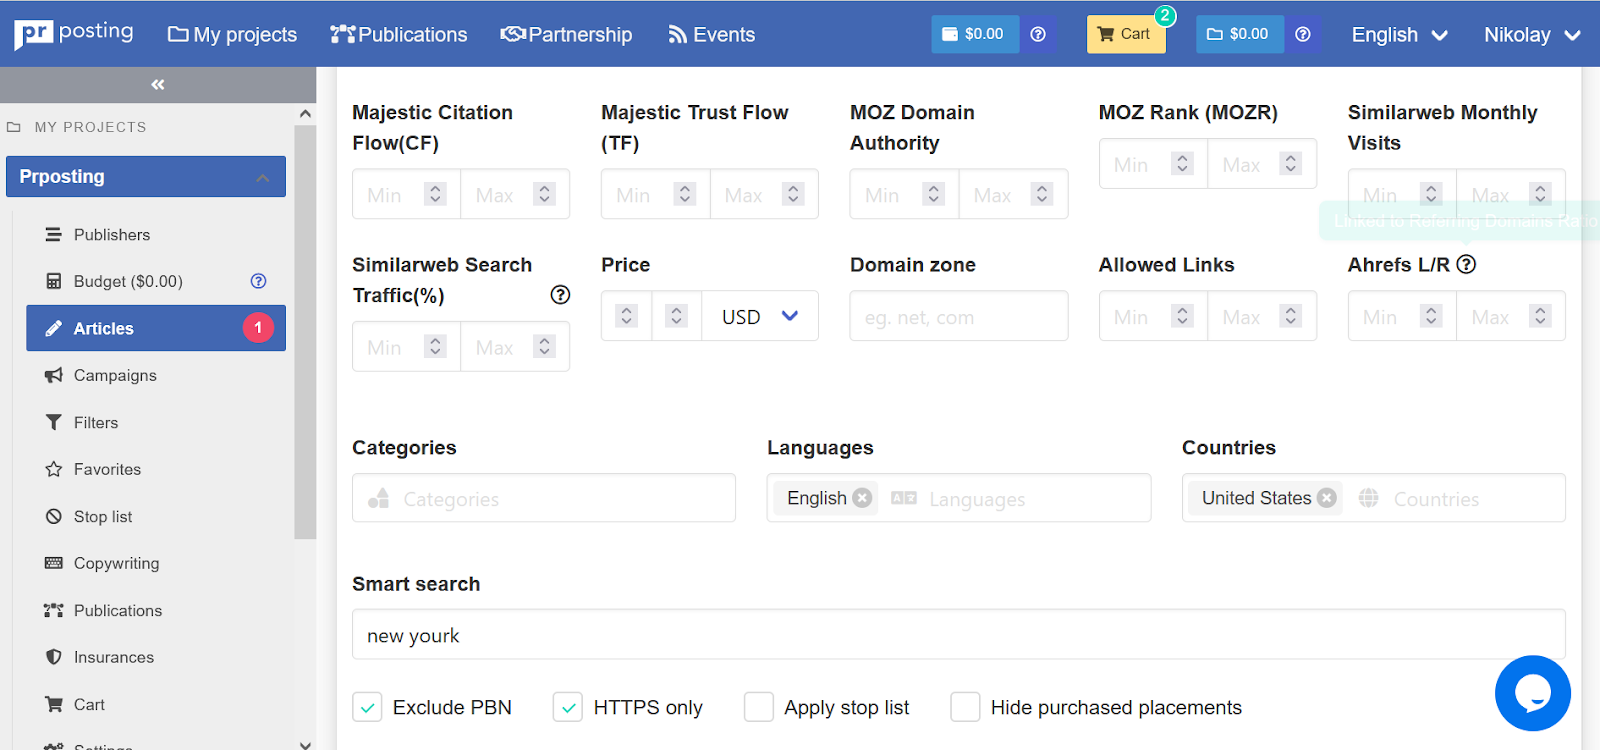Open the chat support bubble
The height and width of the screenshot is (750, 1600).
1533,693
